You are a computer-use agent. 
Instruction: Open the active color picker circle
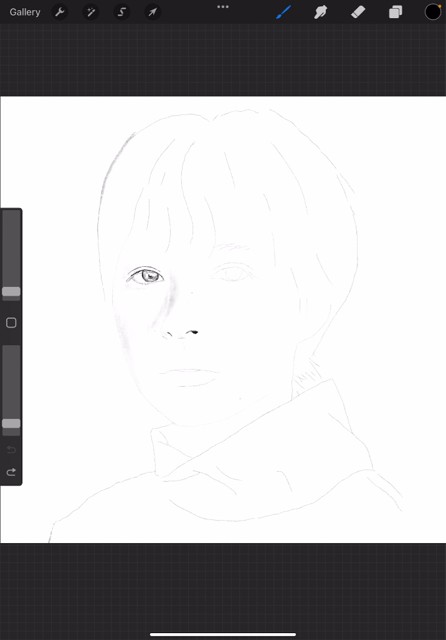click(433, 12)
